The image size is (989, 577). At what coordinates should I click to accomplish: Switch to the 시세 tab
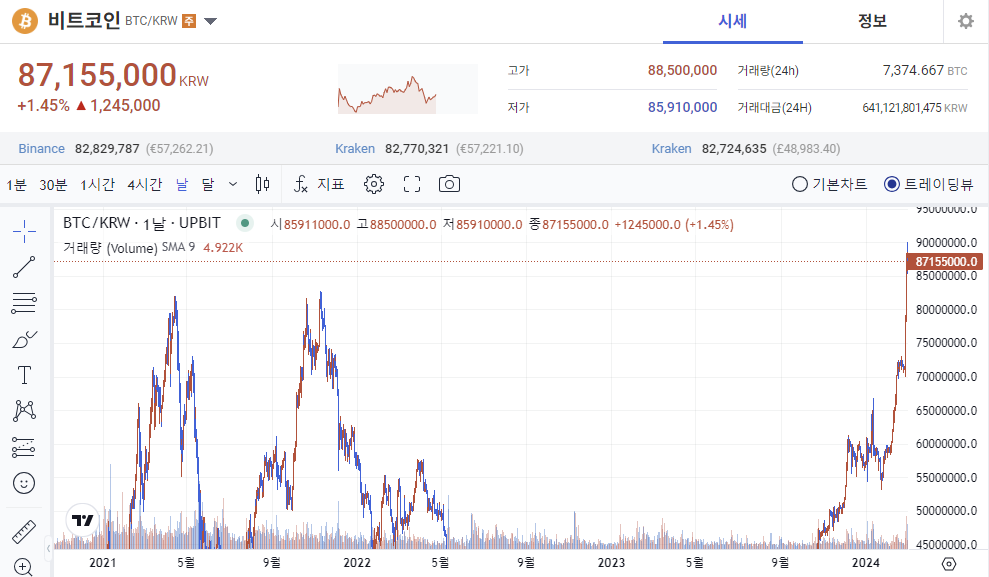(x=732, y=21)
